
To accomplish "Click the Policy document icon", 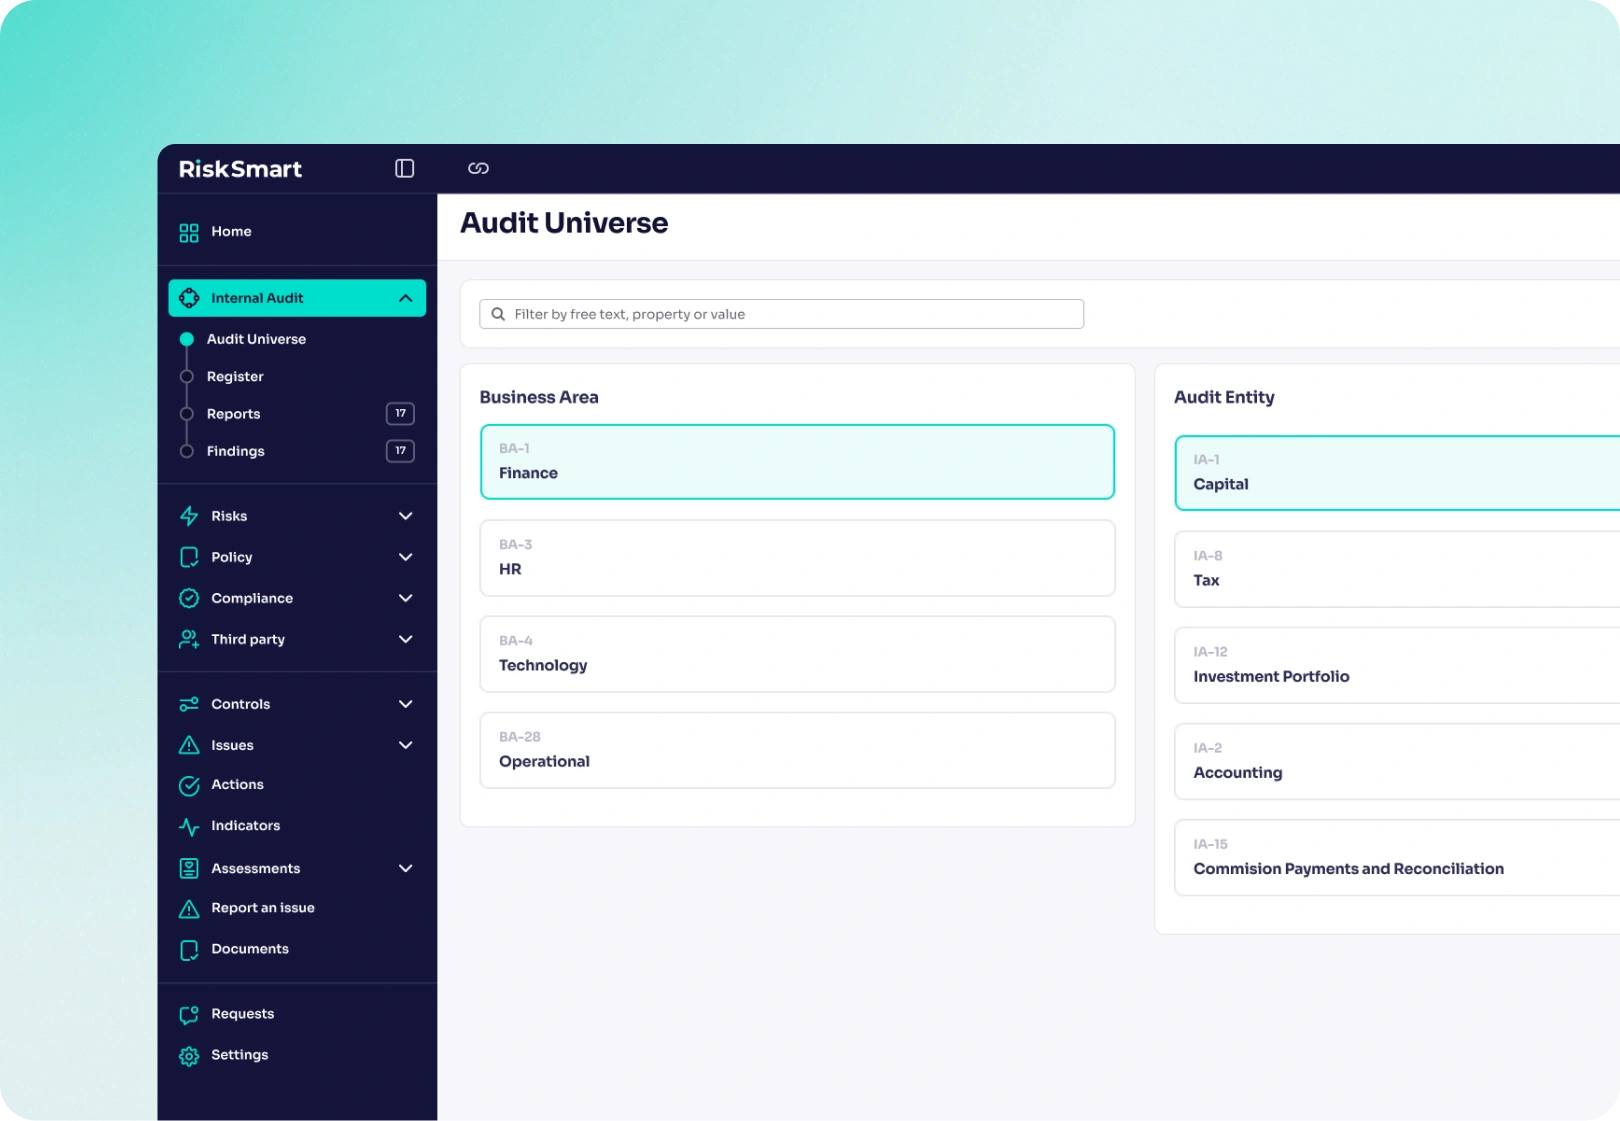I will (189, 557).
